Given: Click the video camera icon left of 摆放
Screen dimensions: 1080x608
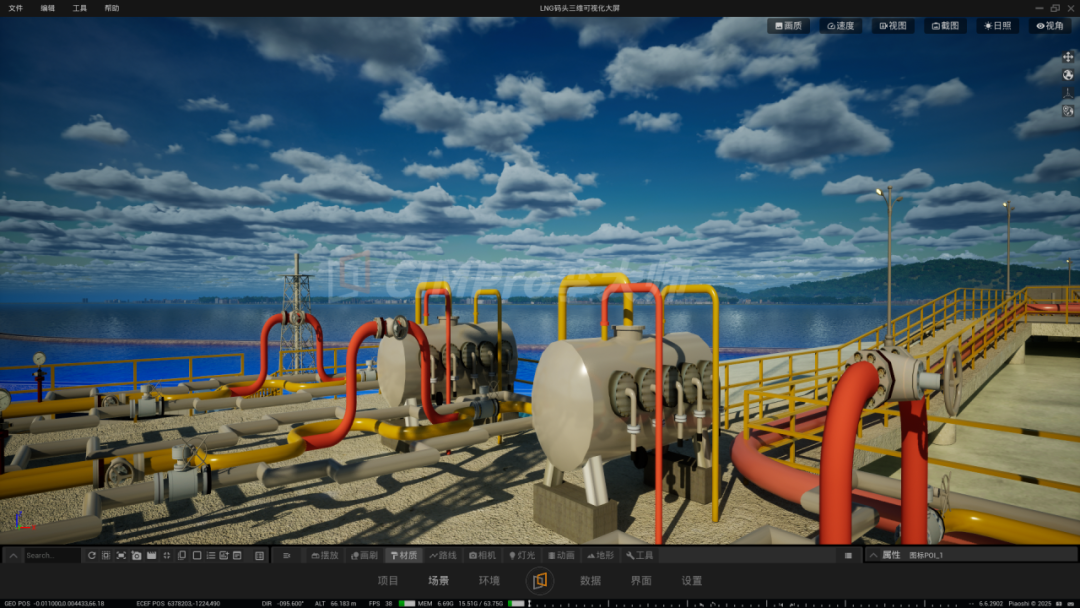Looking at the screenshot, I should 287,555.
